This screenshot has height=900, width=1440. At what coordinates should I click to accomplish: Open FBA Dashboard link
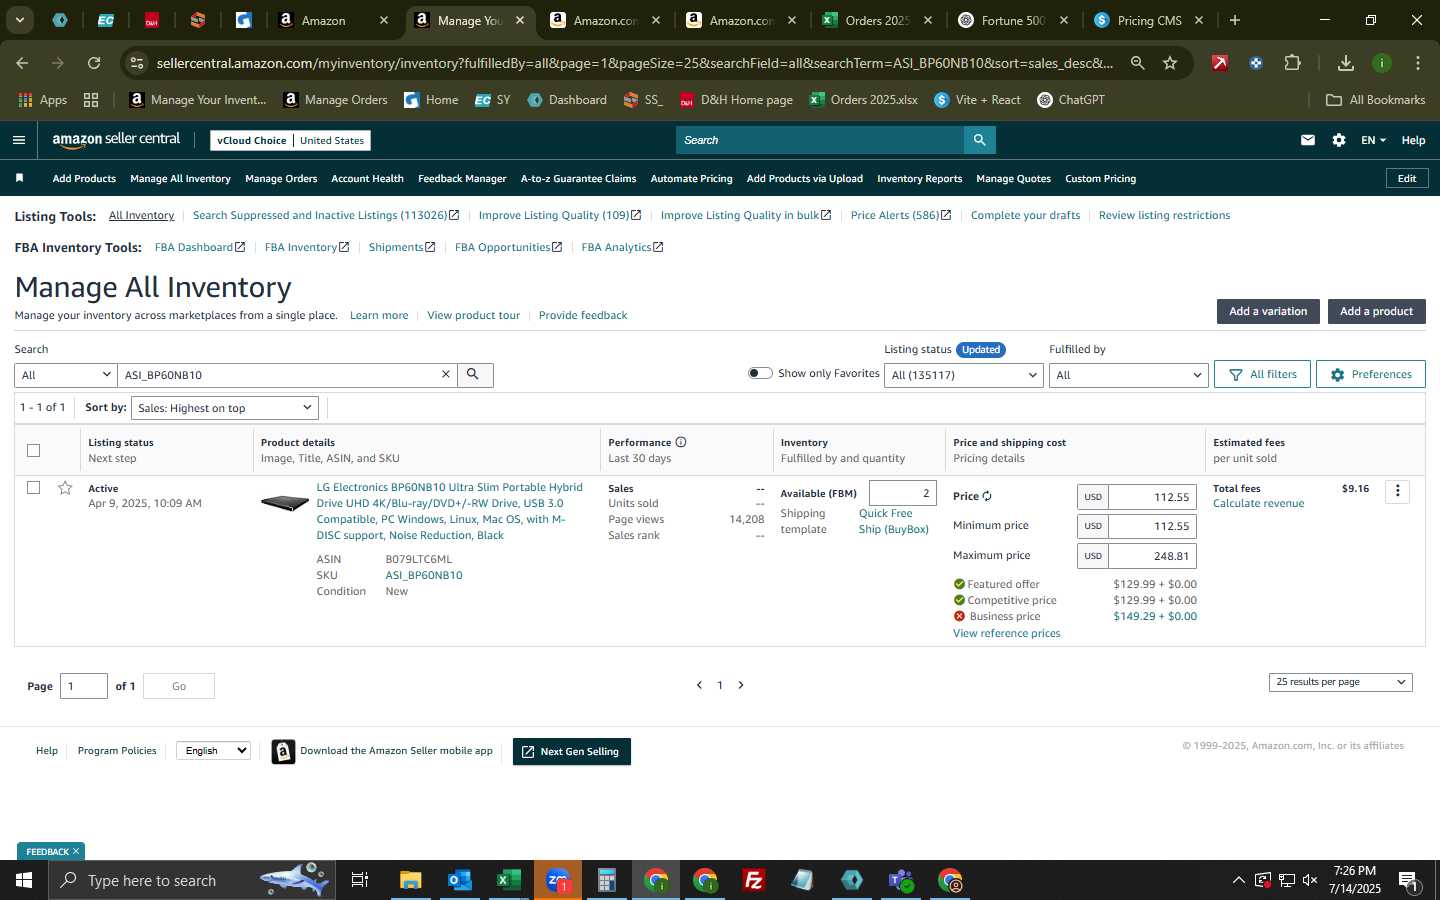(200, 247)
